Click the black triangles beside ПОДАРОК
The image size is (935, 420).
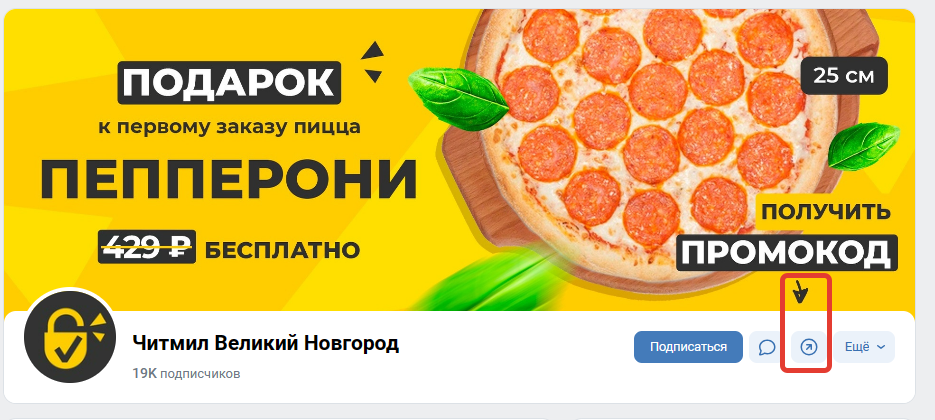point(372,62)
